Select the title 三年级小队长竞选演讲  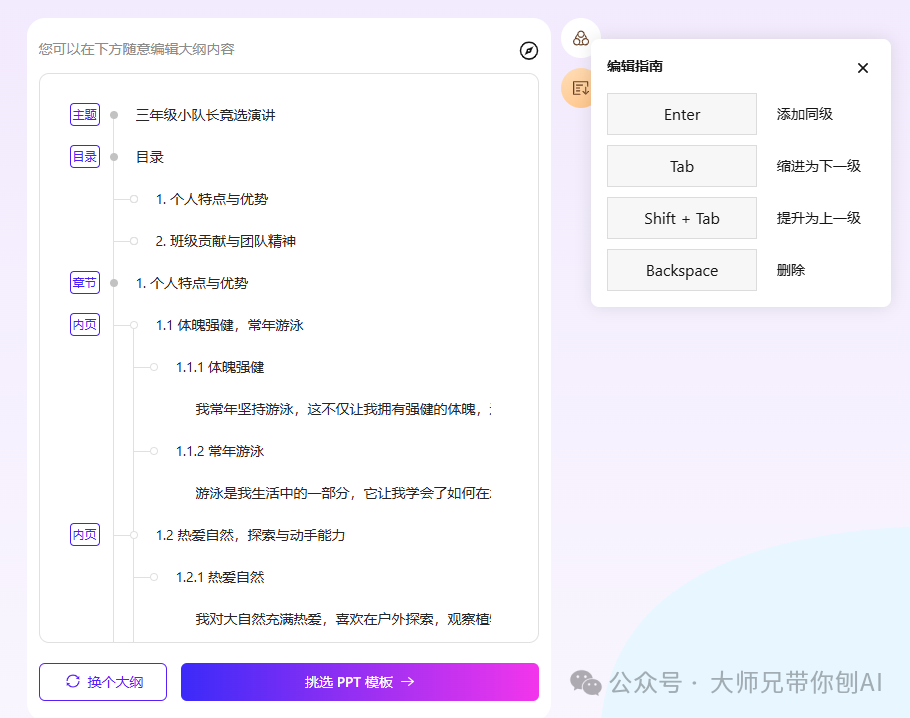tap(205, 115)
